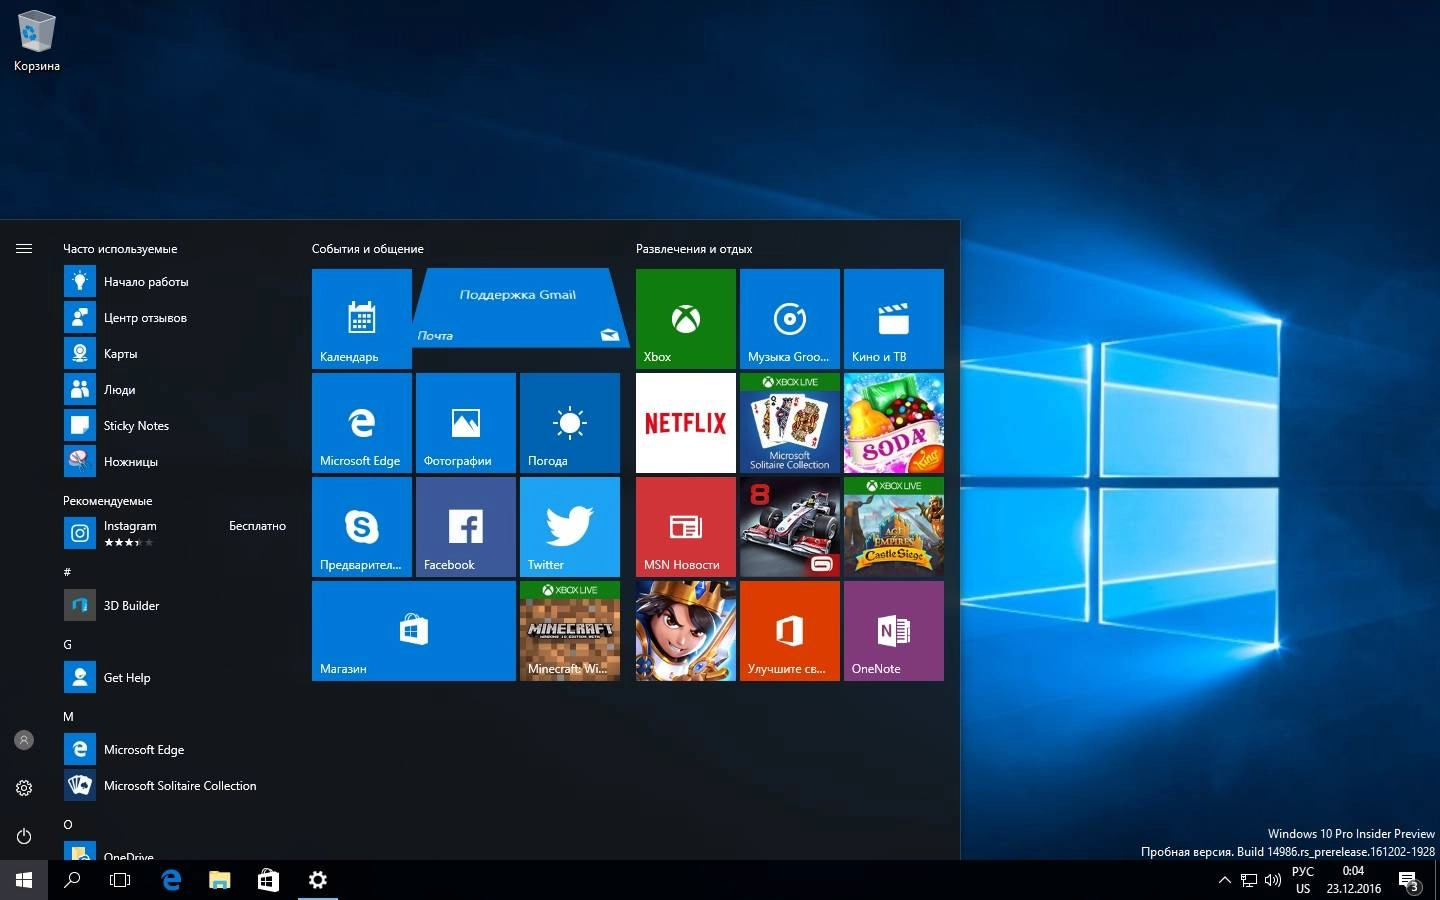Open the Twitter tile

[x=570, y=527]
